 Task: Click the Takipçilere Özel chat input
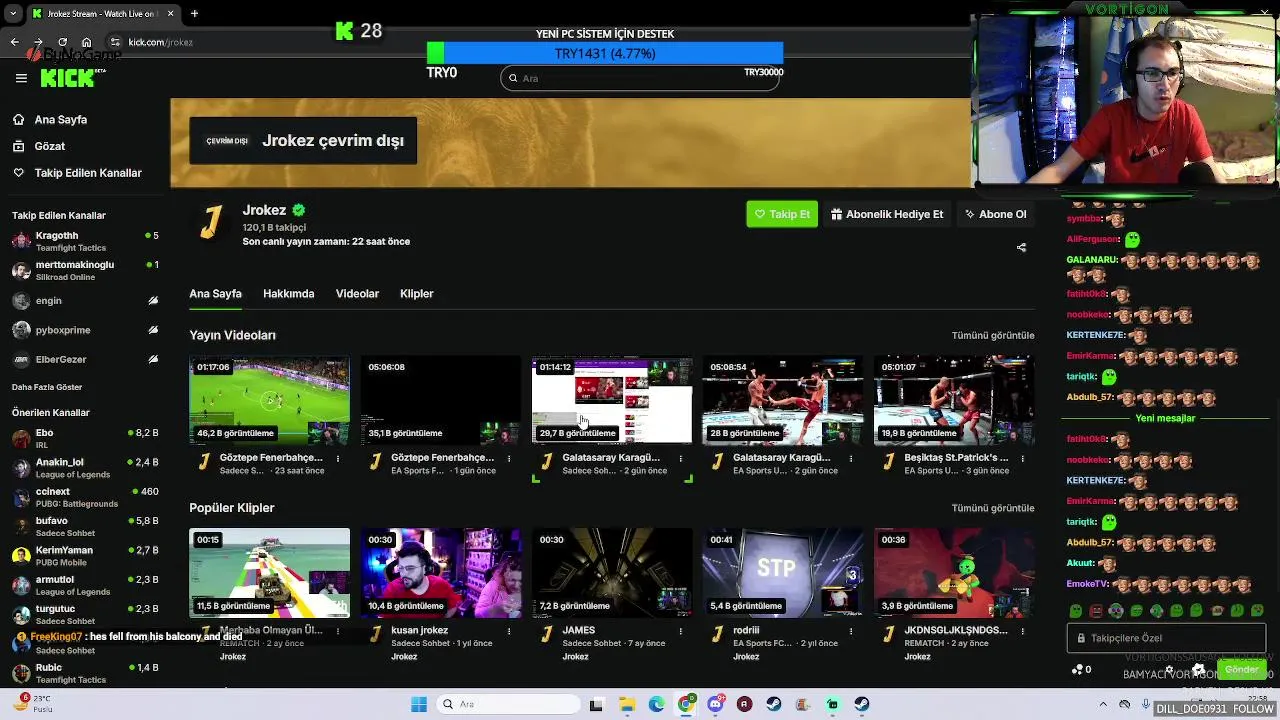tap(1166, 638)
